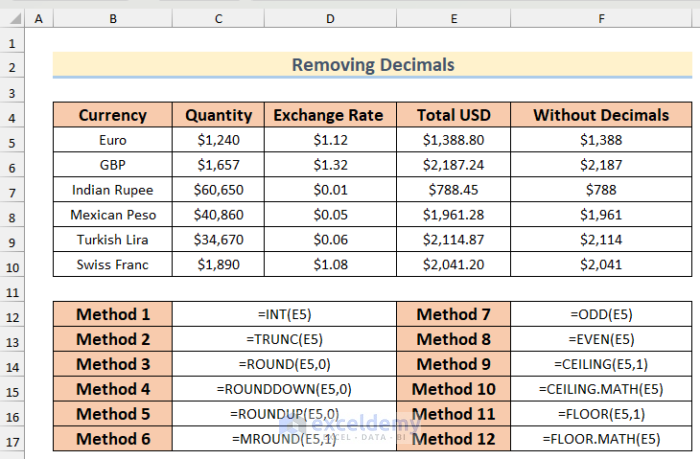Image resolution: width=700 pixels, height=459 pixels.
Task: Click quantity cell $60,650
Action: click(218, 190)
